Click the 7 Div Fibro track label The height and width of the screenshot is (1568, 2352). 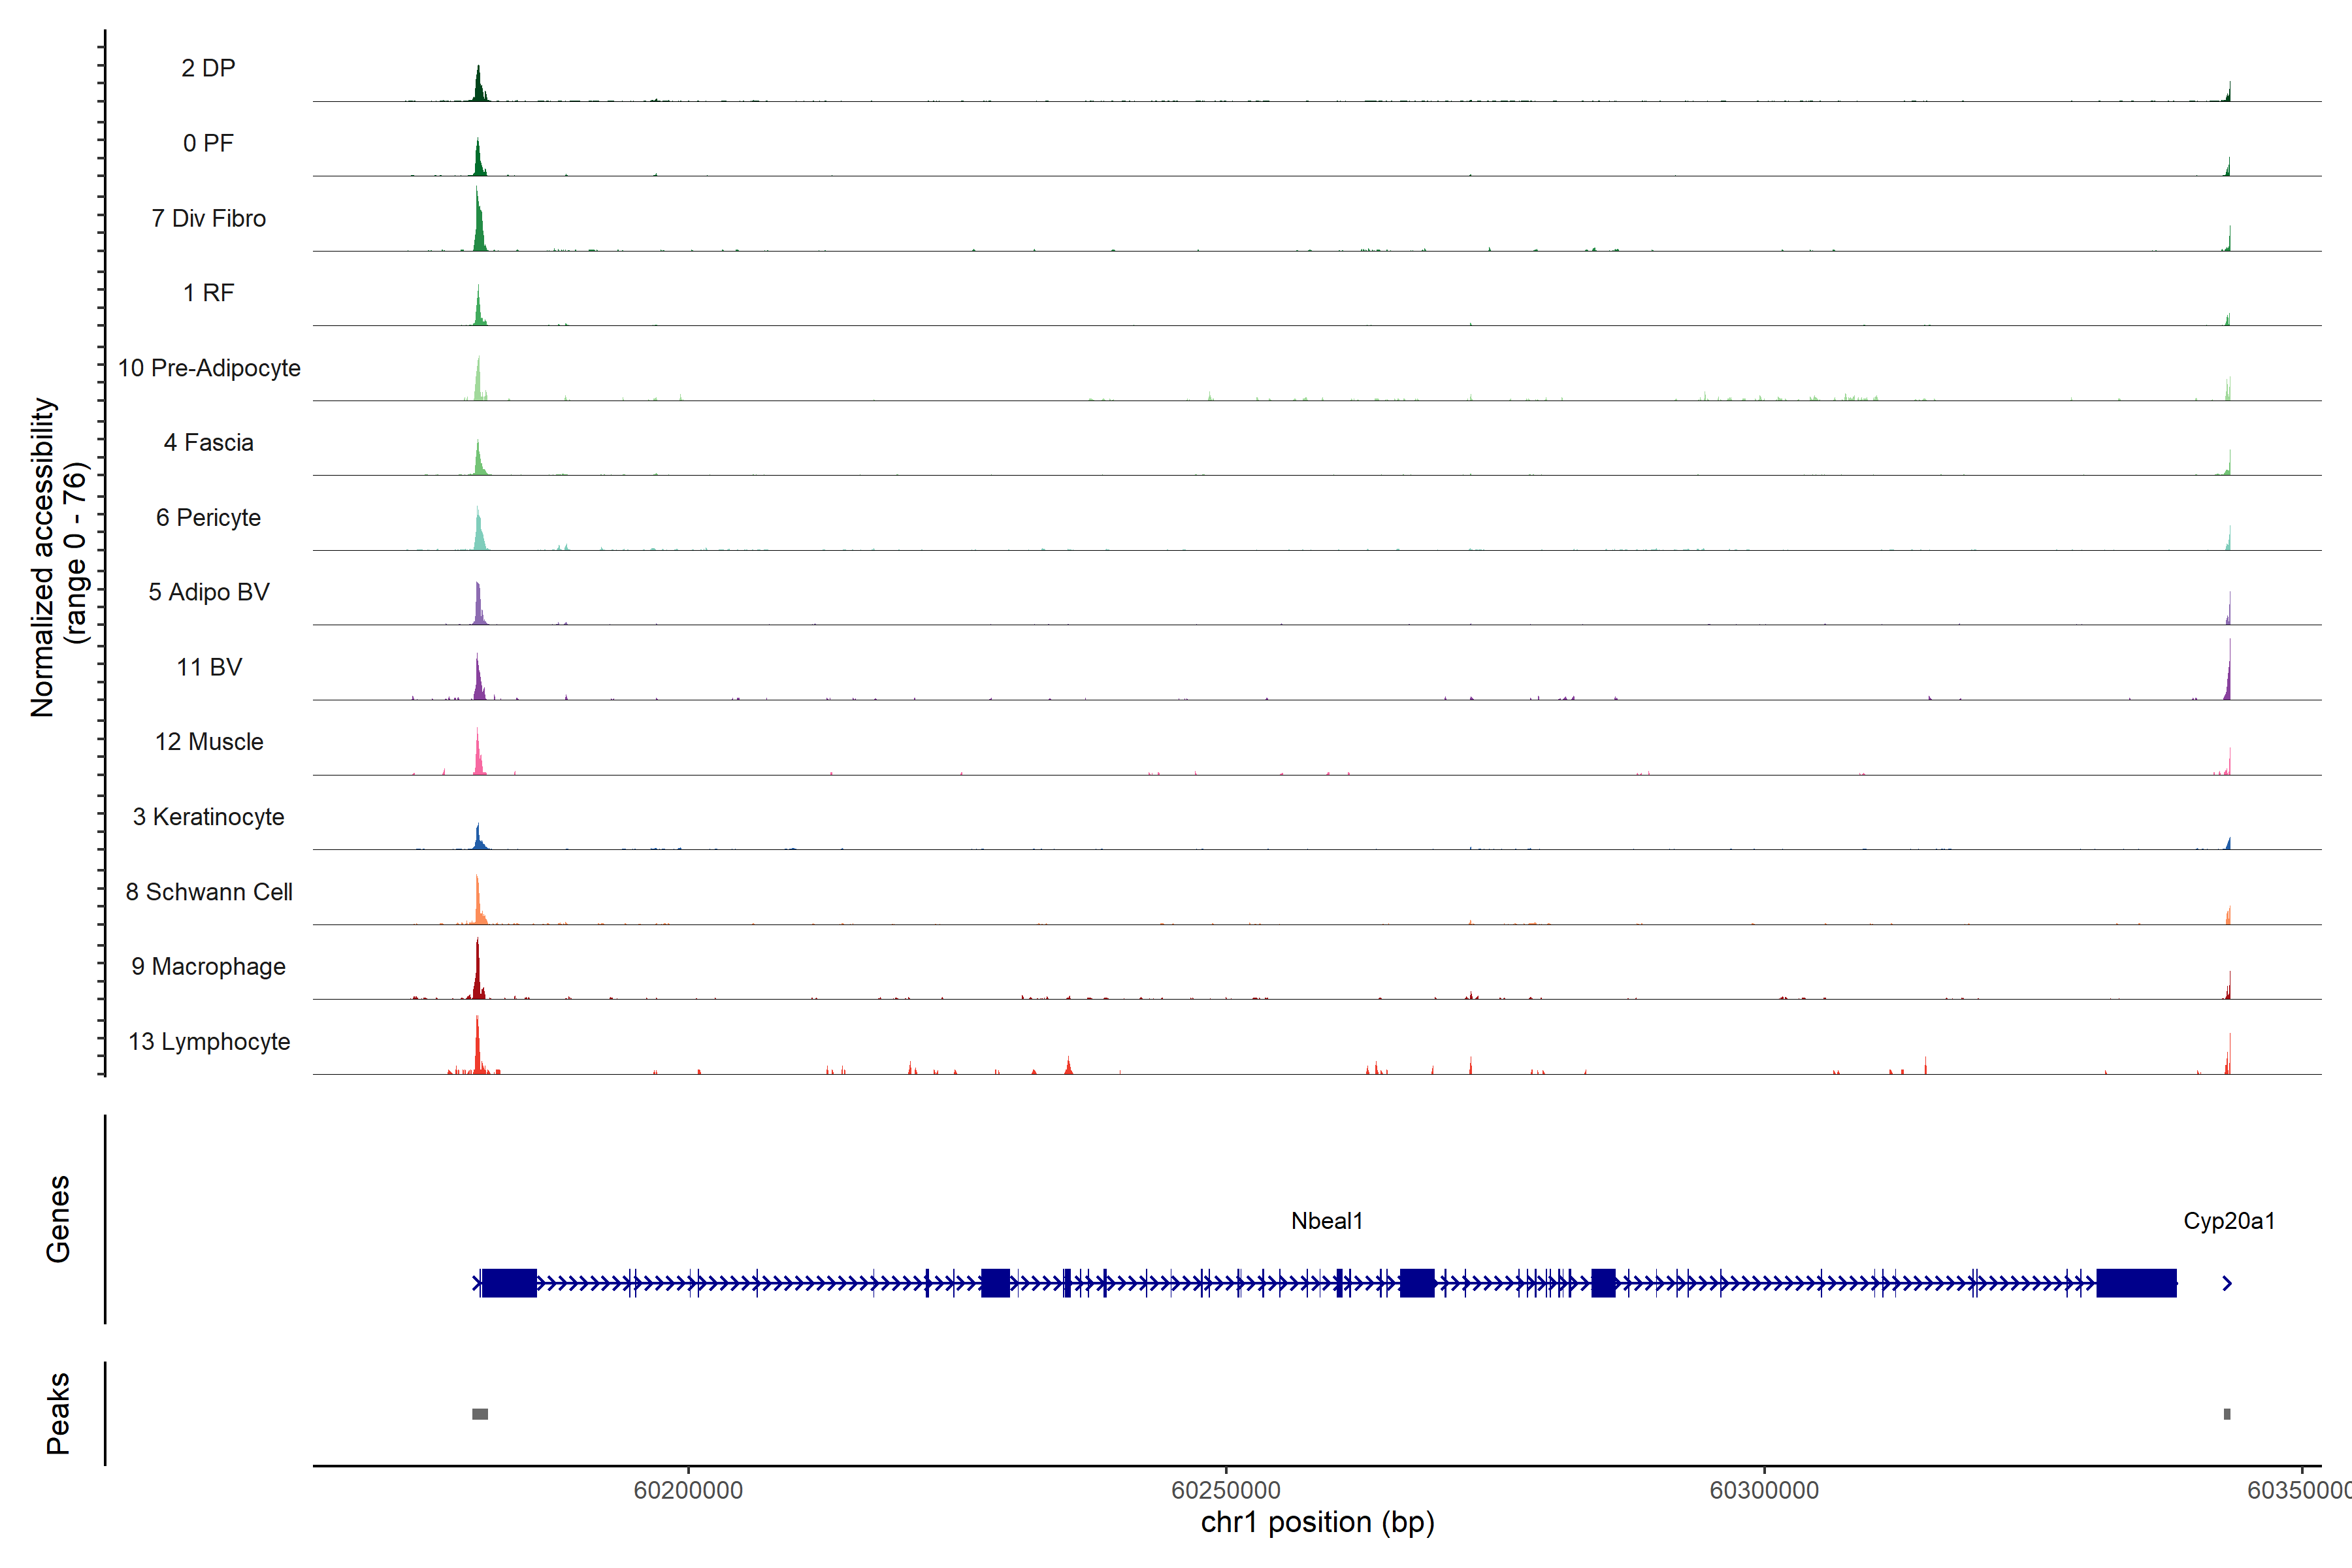coord(208,218)
